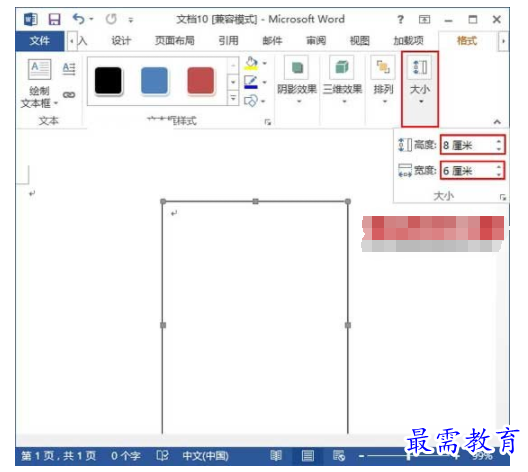Switch to the 设计 tab
The width and height of the screenshot is (528, 472).
121,41
